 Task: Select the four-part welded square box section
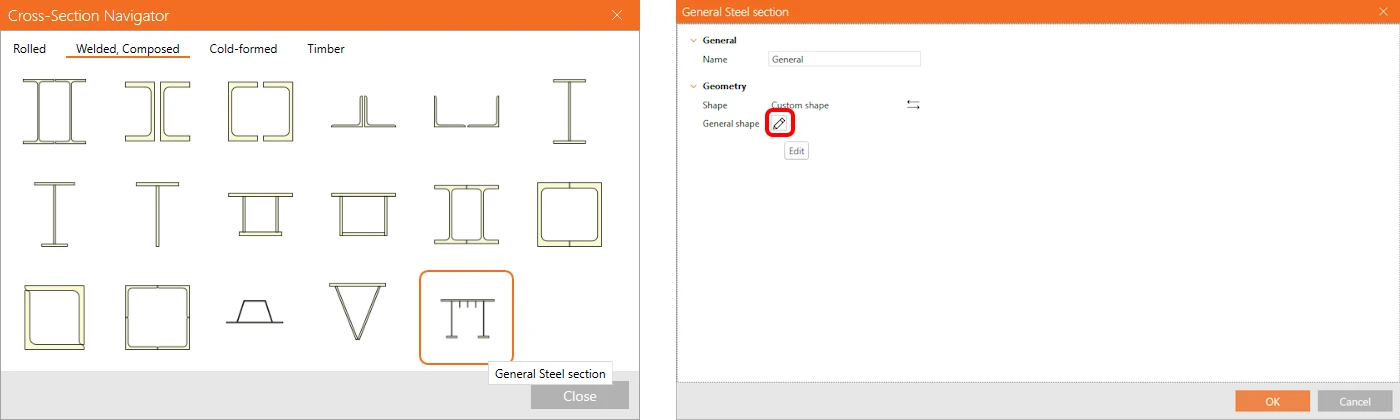click(157, 317)
